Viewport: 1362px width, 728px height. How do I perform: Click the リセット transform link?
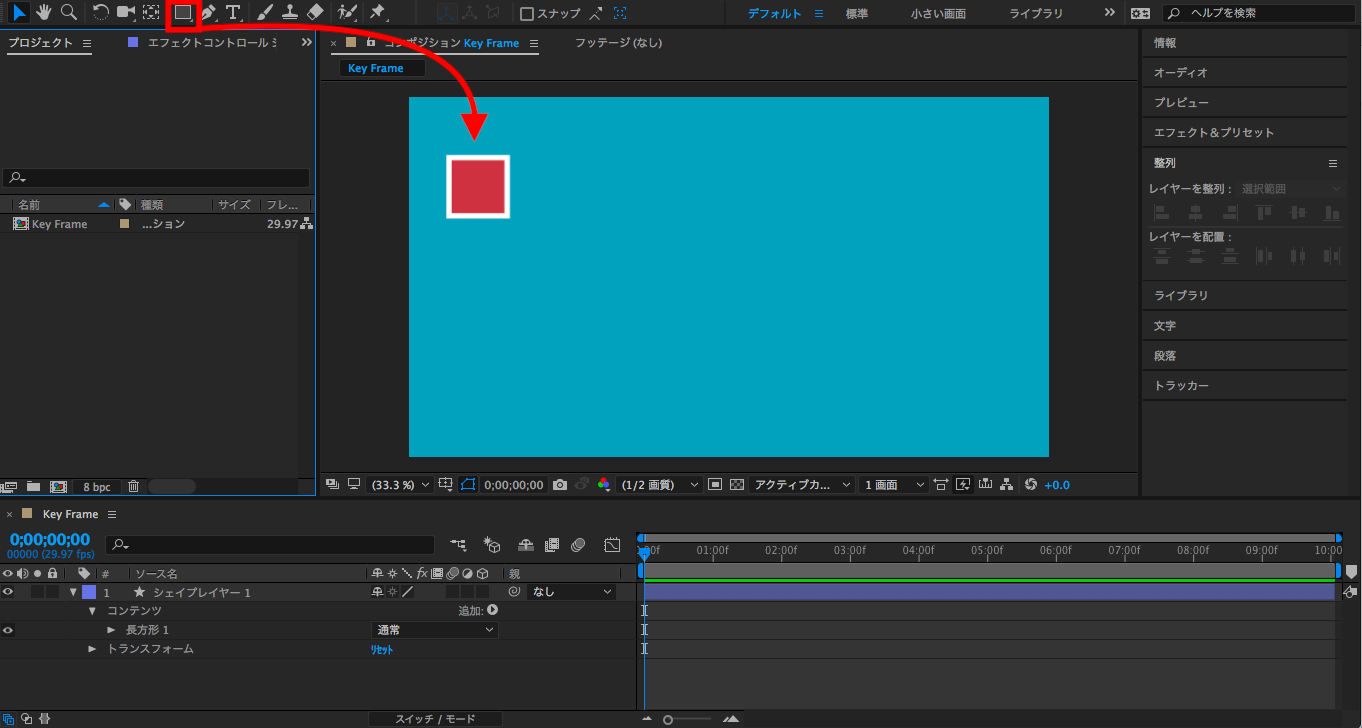coord(382,650)
